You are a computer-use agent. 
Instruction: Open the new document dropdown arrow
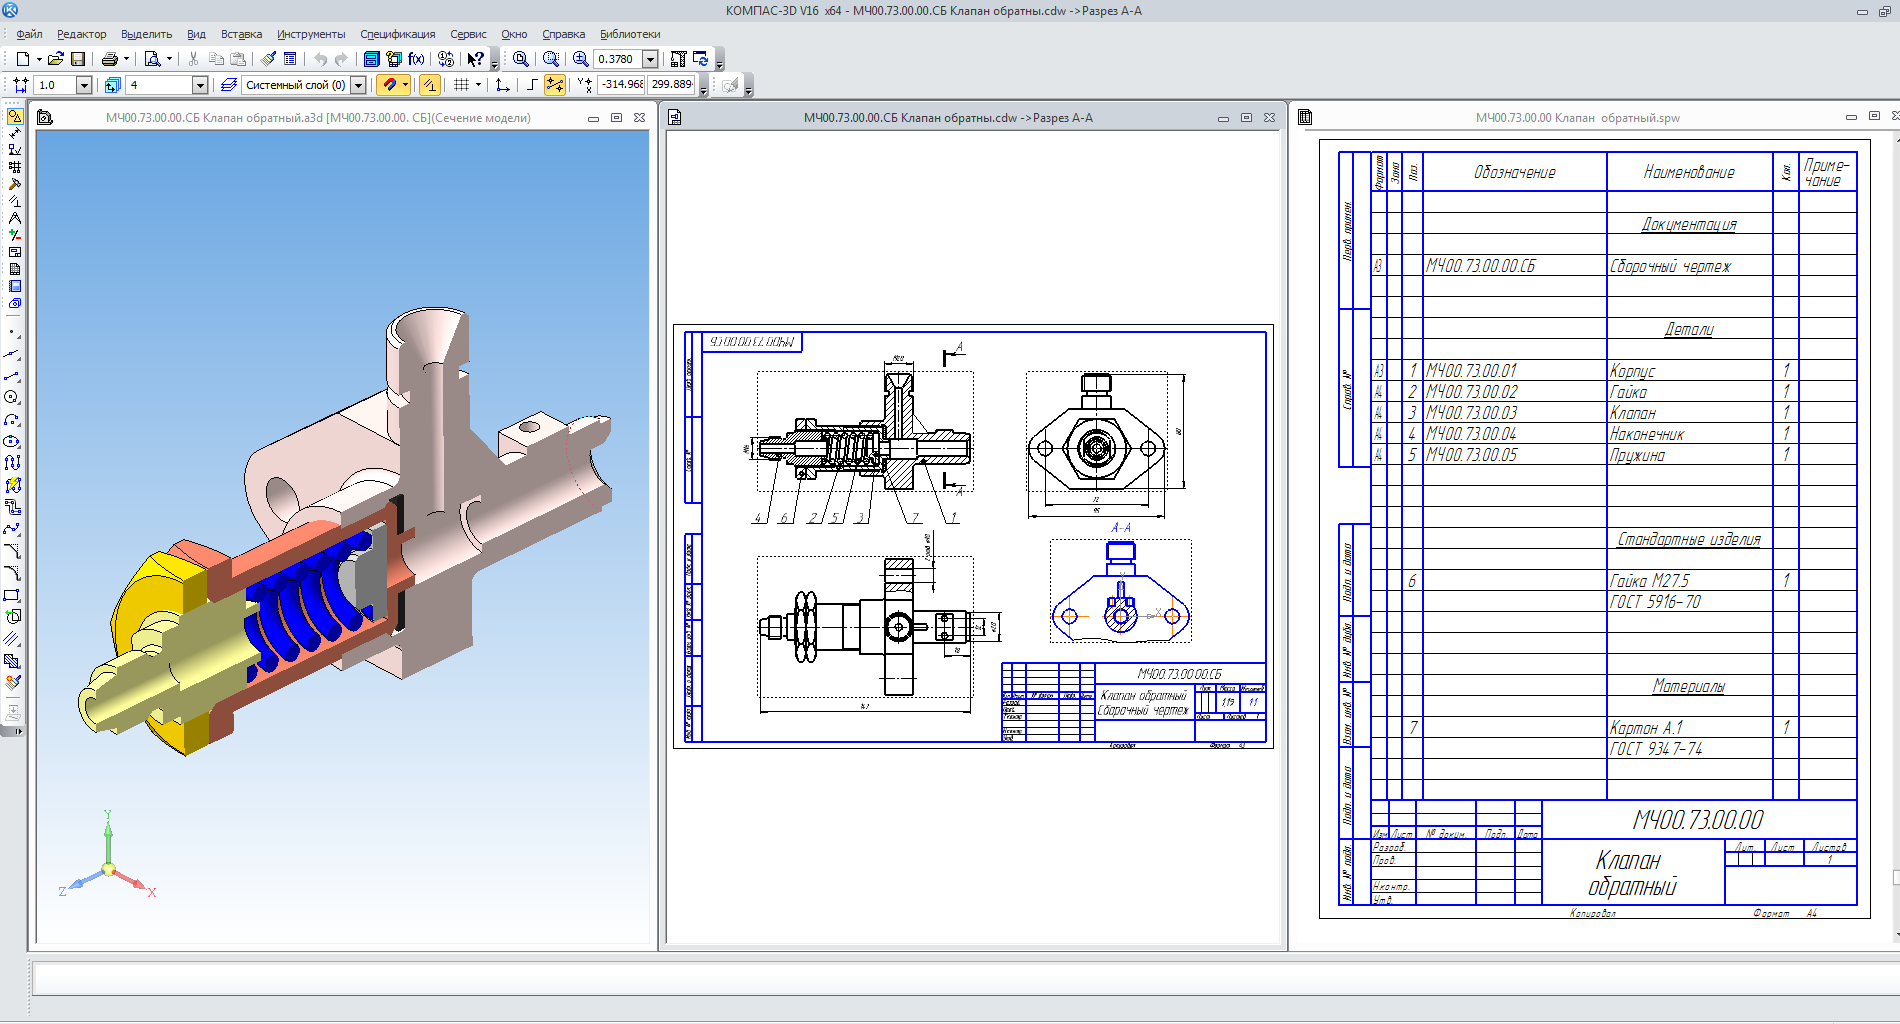tap(39, 59)
